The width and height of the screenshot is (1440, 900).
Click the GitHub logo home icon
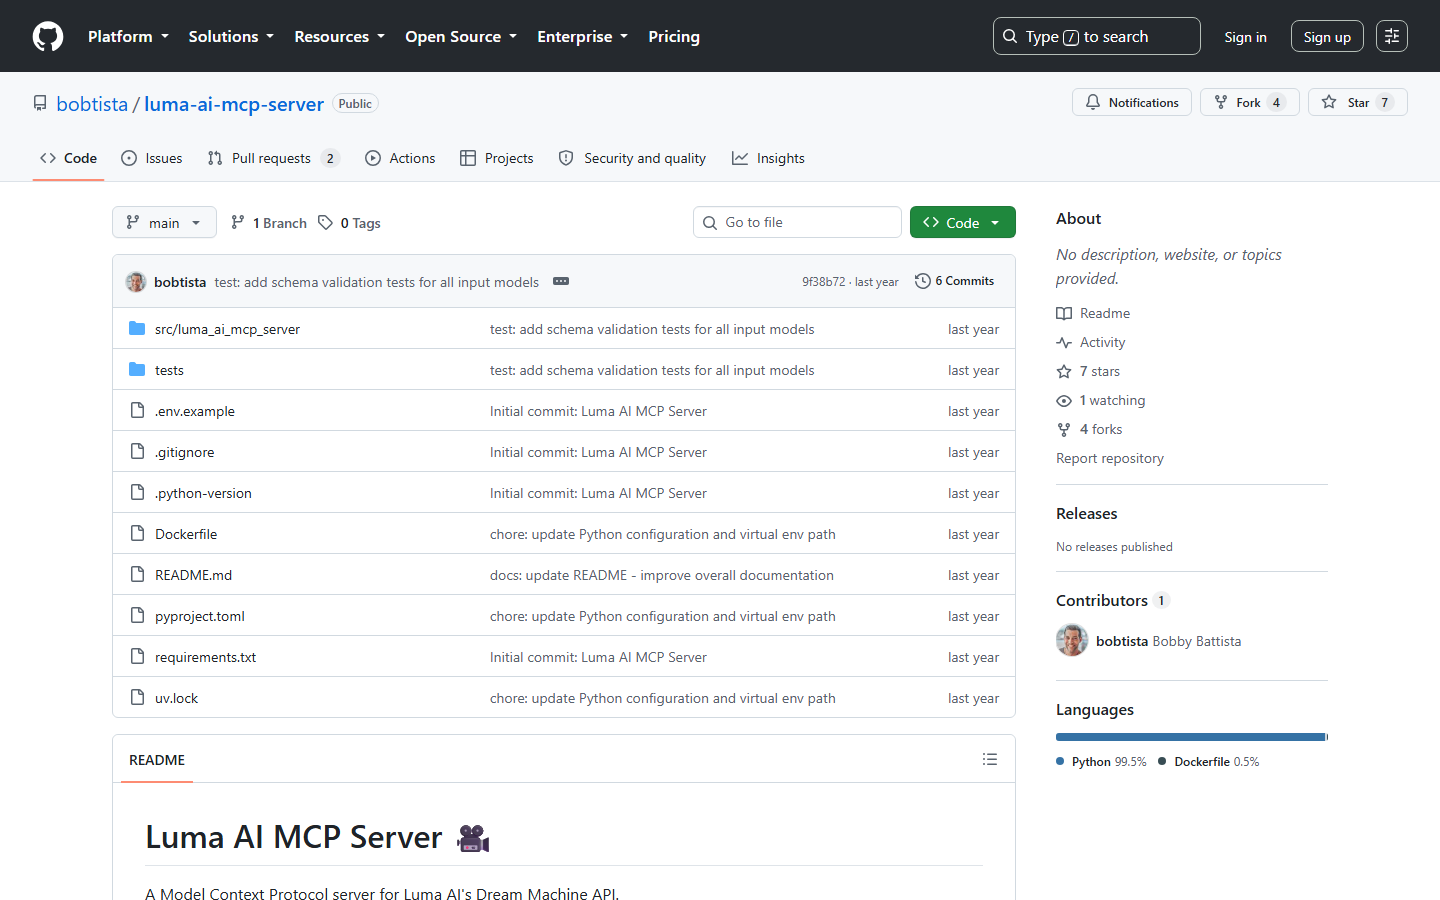[x=48, y=36]
